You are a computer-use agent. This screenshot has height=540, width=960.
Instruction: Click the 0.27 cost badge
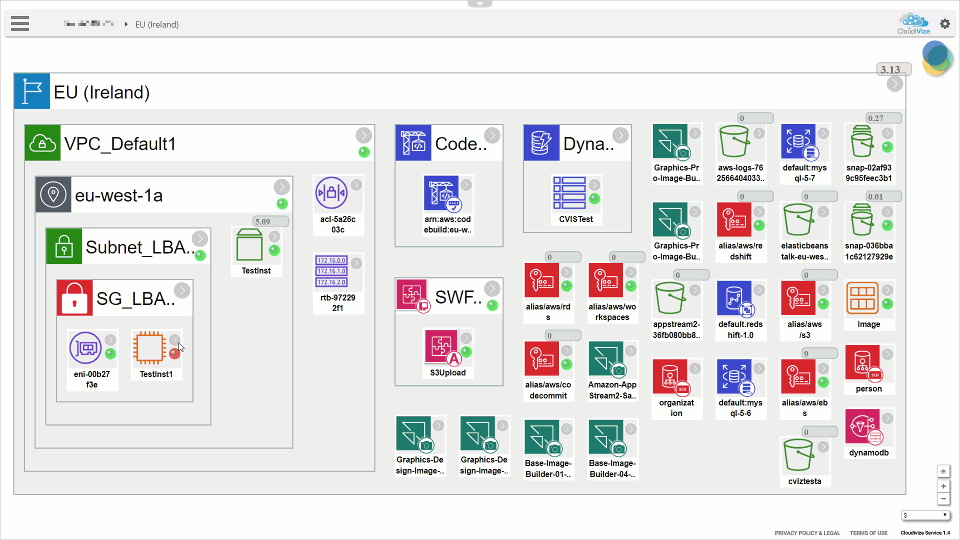tap(883, 118)
